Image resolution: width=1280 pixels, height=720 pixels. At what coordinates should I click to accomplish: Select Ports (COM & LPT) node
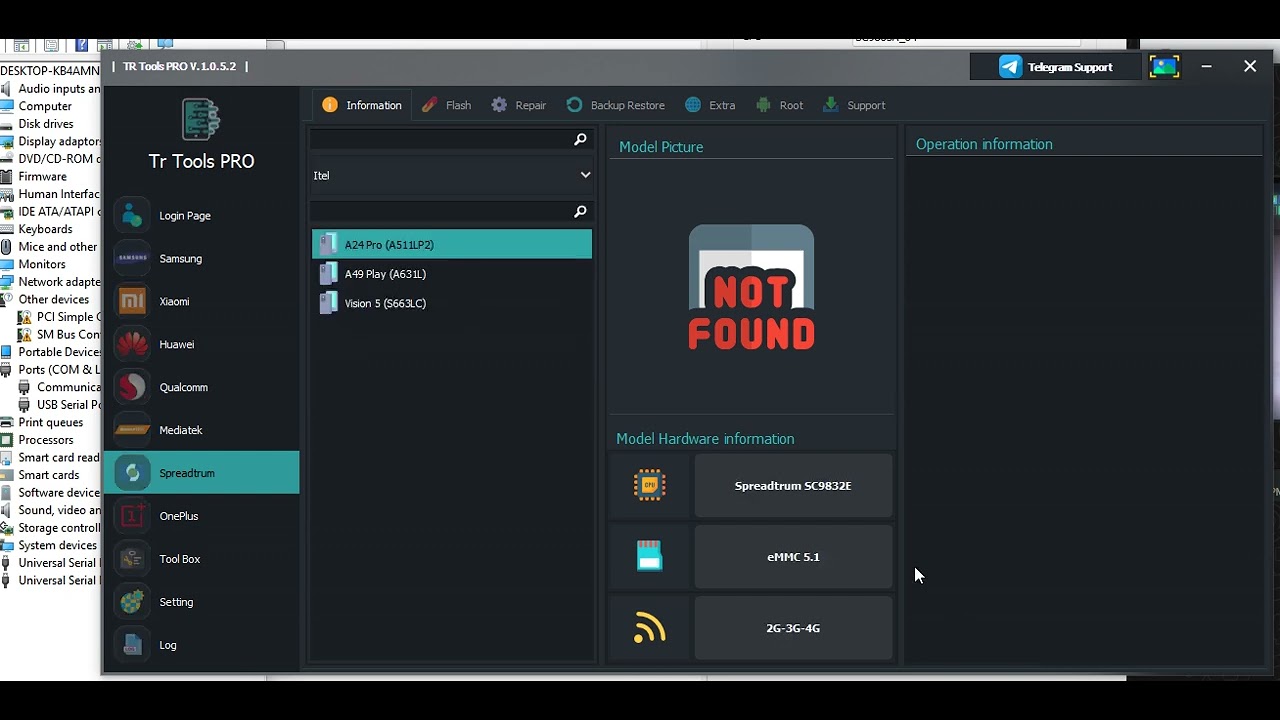click(x=59, y=369)
